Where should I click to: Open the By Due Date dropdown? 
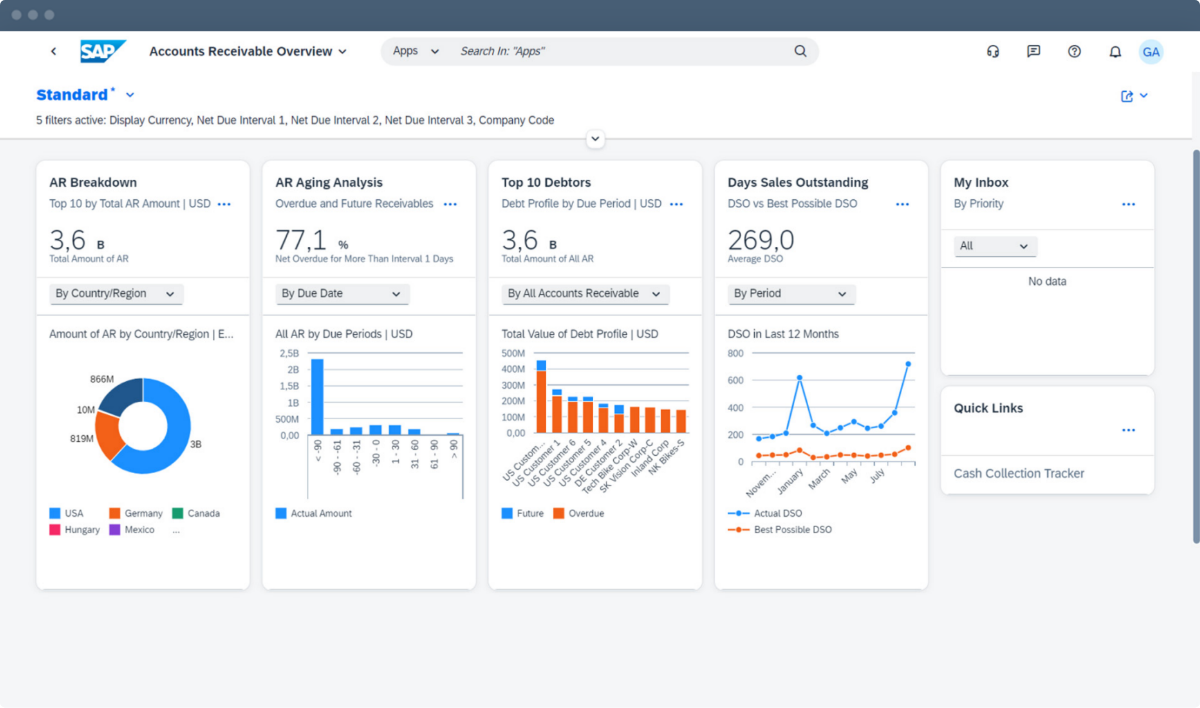coord(342,294)
